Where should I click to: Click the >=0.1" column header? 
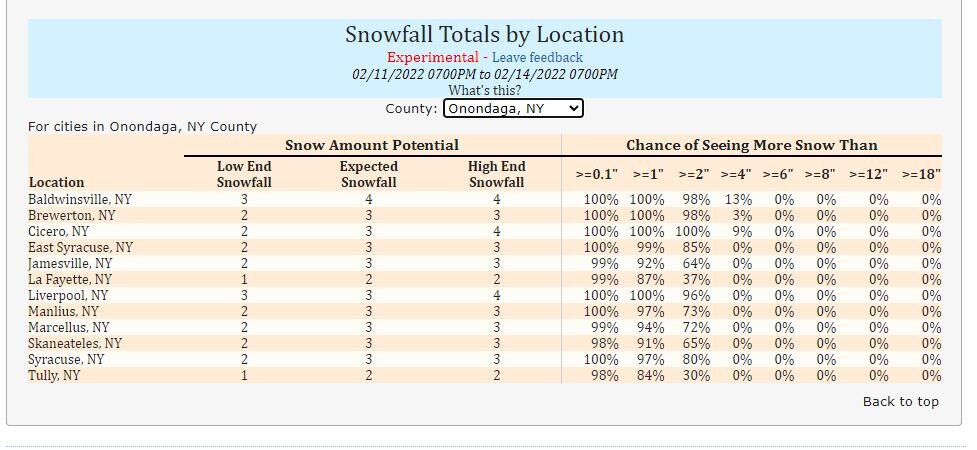tap(596, 175)
